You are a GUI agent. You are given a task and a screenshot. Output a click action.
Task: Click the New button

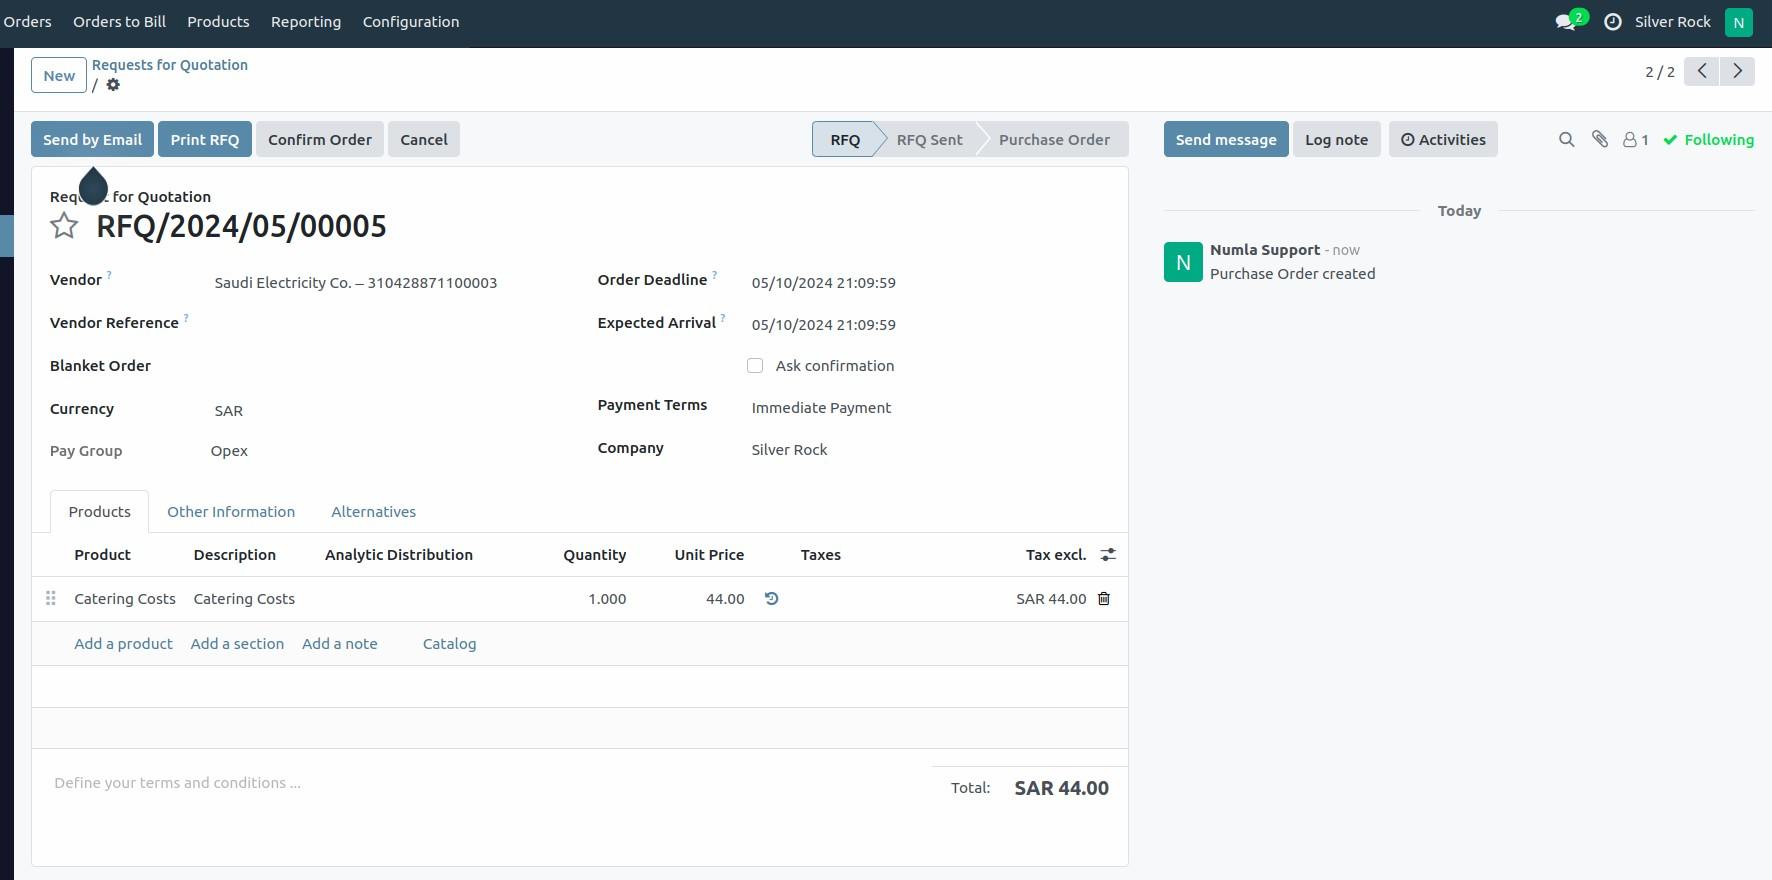tap(59, 76)
